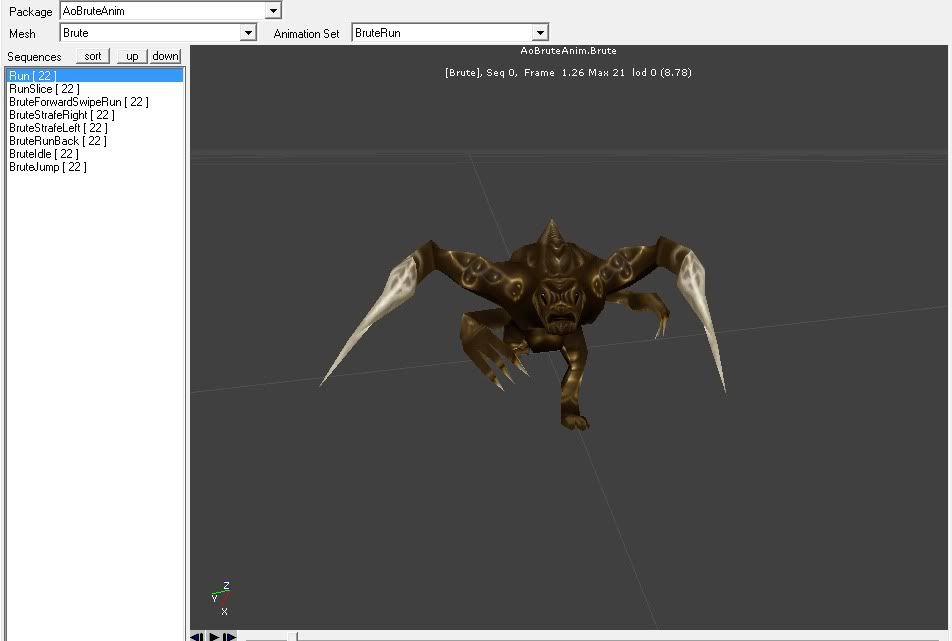Click the XYZ axis gizmo in viewport
Image resolution: width=952 pixels, height=641 pixels.
click(x=222, y=598)
